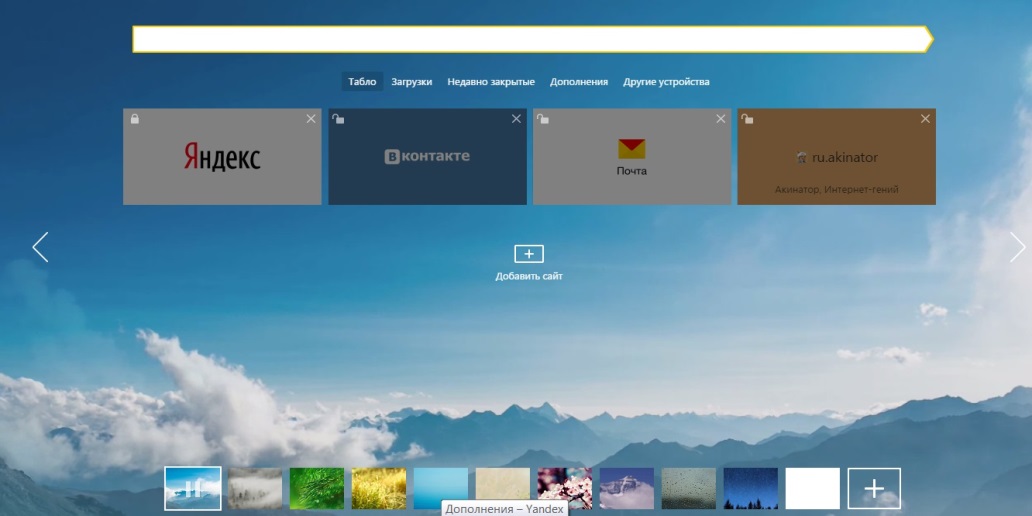Image resolution: width=1032 pixels, height=516 pixels.
Task: Toggle the pin lock on the Яндекс tile
Action: 135,119
